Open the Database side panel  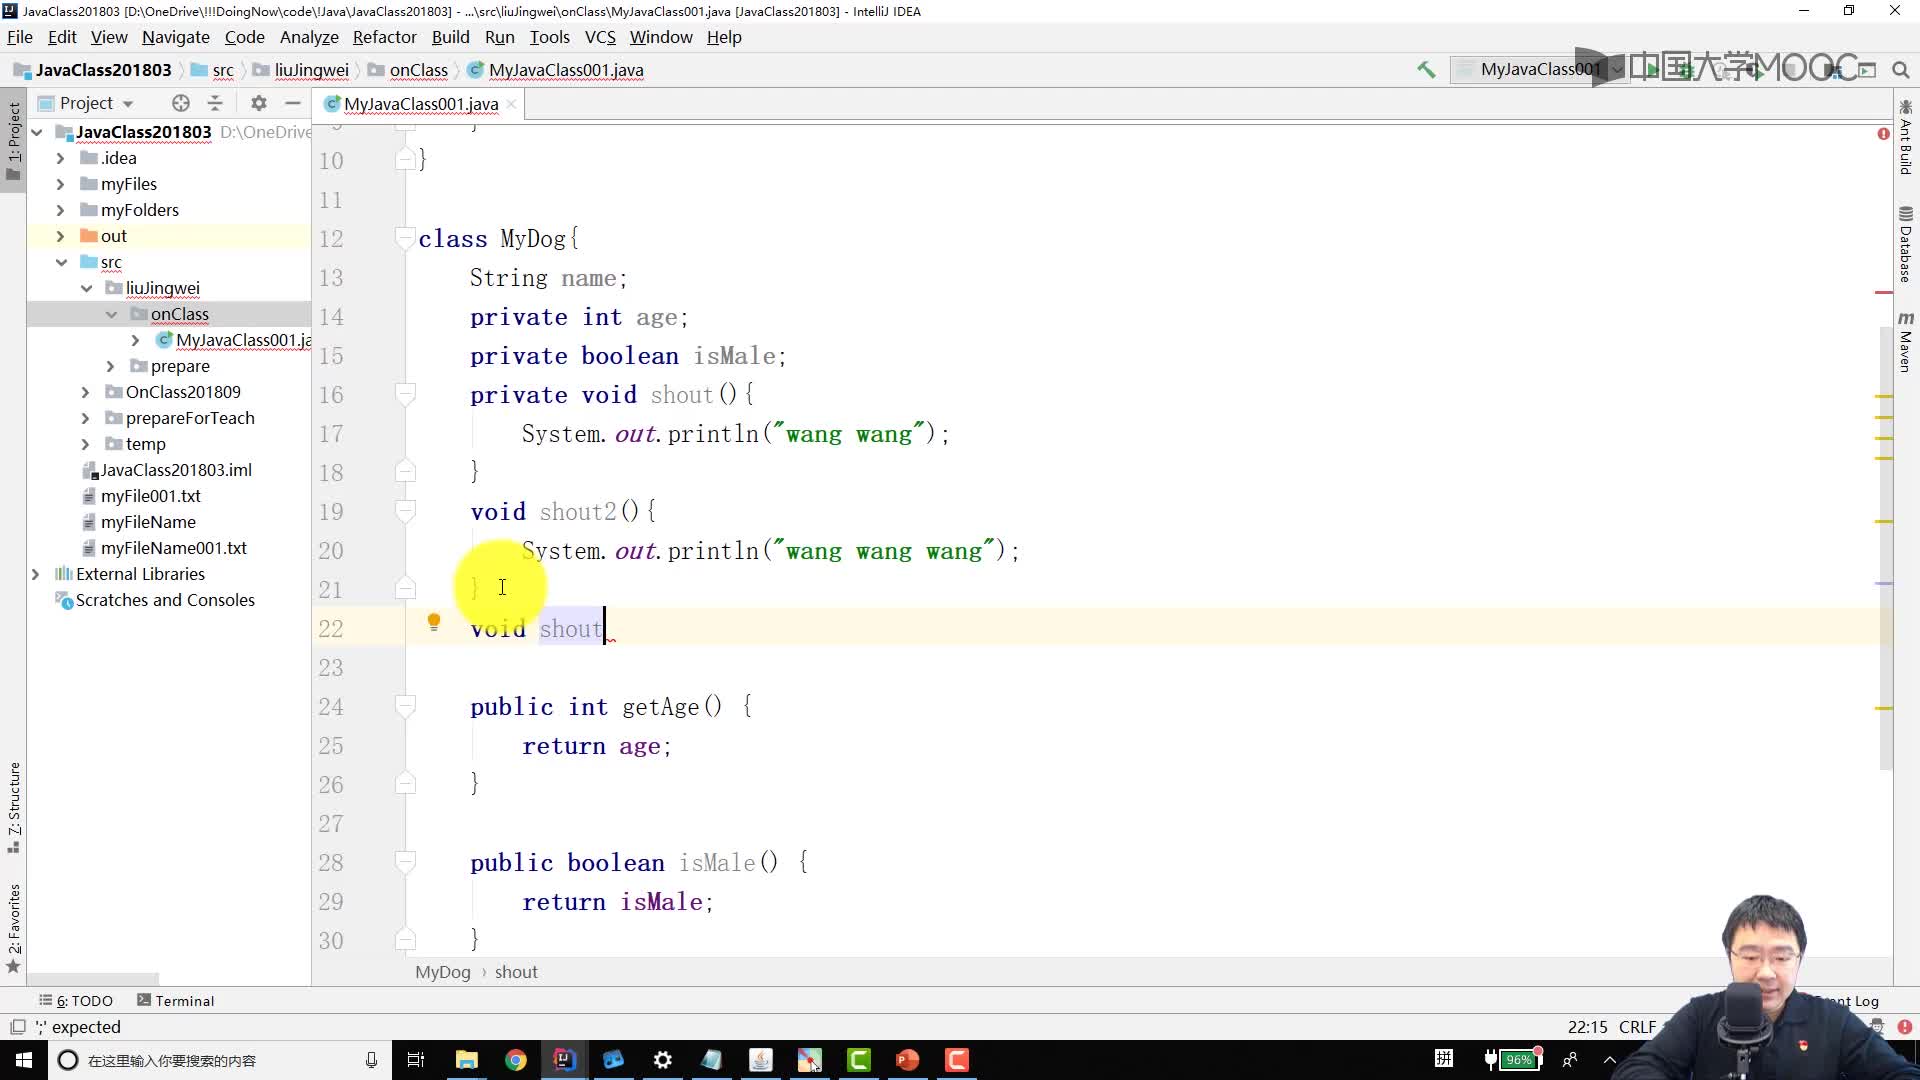click(1905, 244)
